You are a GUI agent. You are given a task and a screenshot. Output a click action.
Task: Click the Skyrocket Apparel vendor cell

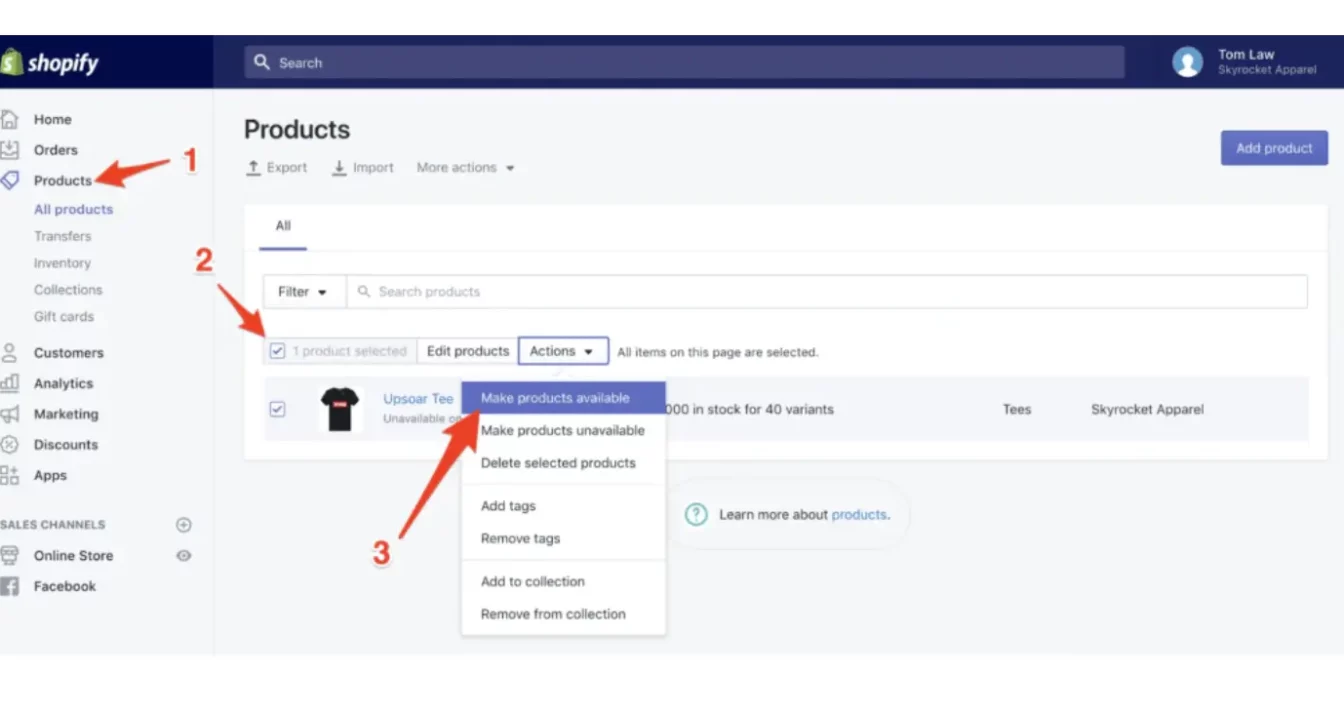coord(1147,409)
